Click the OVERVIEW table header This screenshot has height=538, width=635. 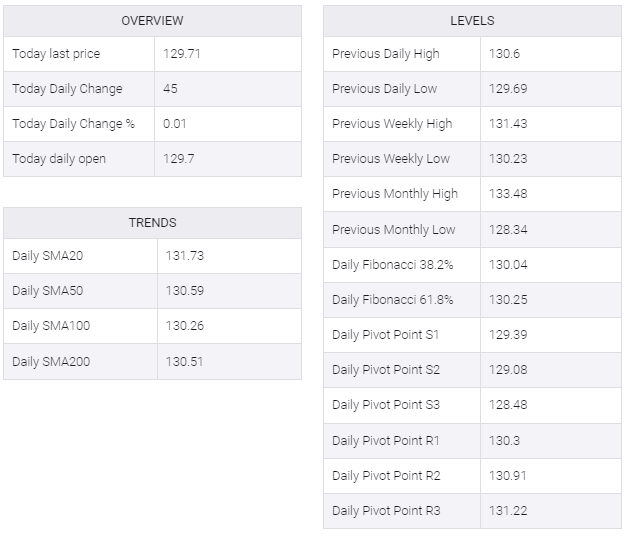coord(152,21)
